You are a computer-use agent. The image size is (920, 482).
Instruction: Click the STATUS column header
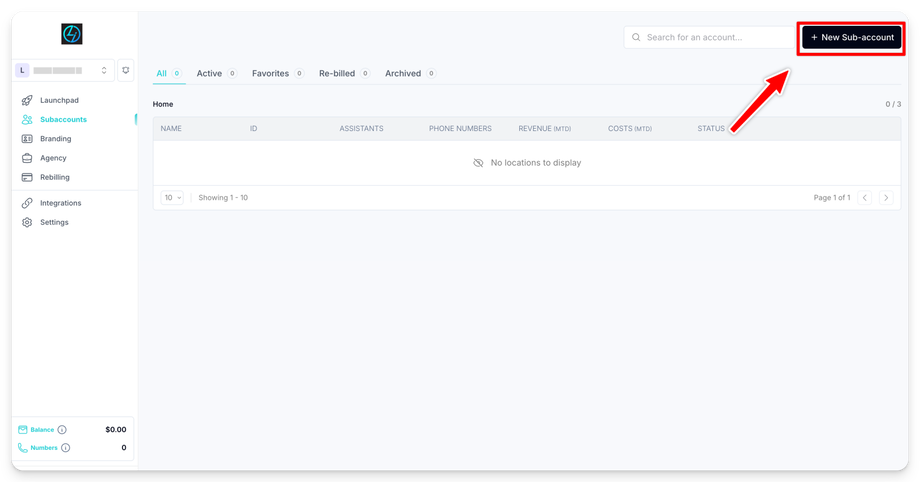click(711, 129)
